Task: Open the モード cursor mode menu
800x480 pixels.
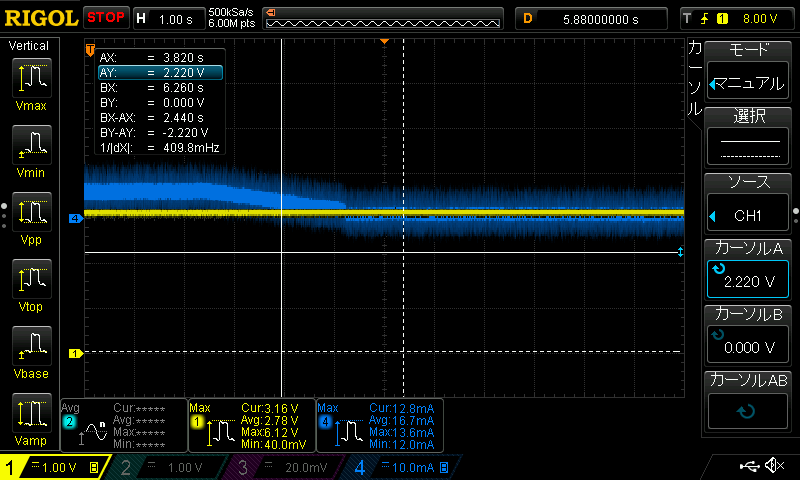Action: (749, 71)
